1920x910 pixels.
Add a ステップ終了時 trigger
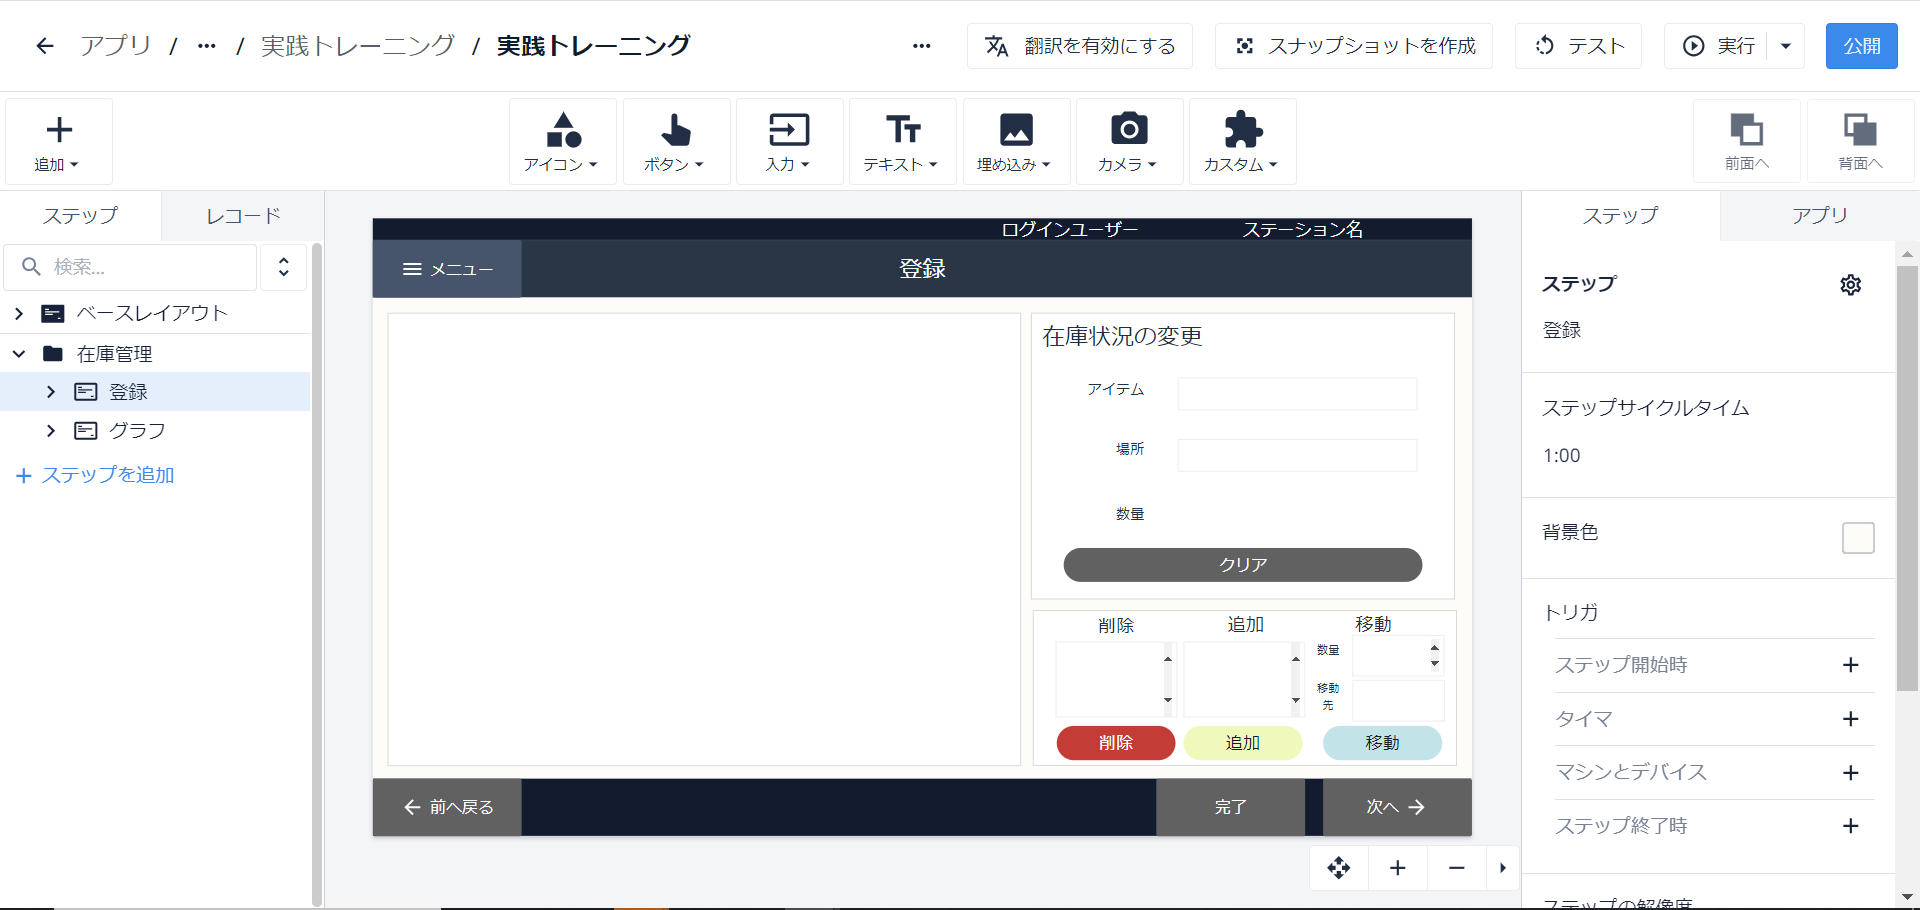point(1851,826)
